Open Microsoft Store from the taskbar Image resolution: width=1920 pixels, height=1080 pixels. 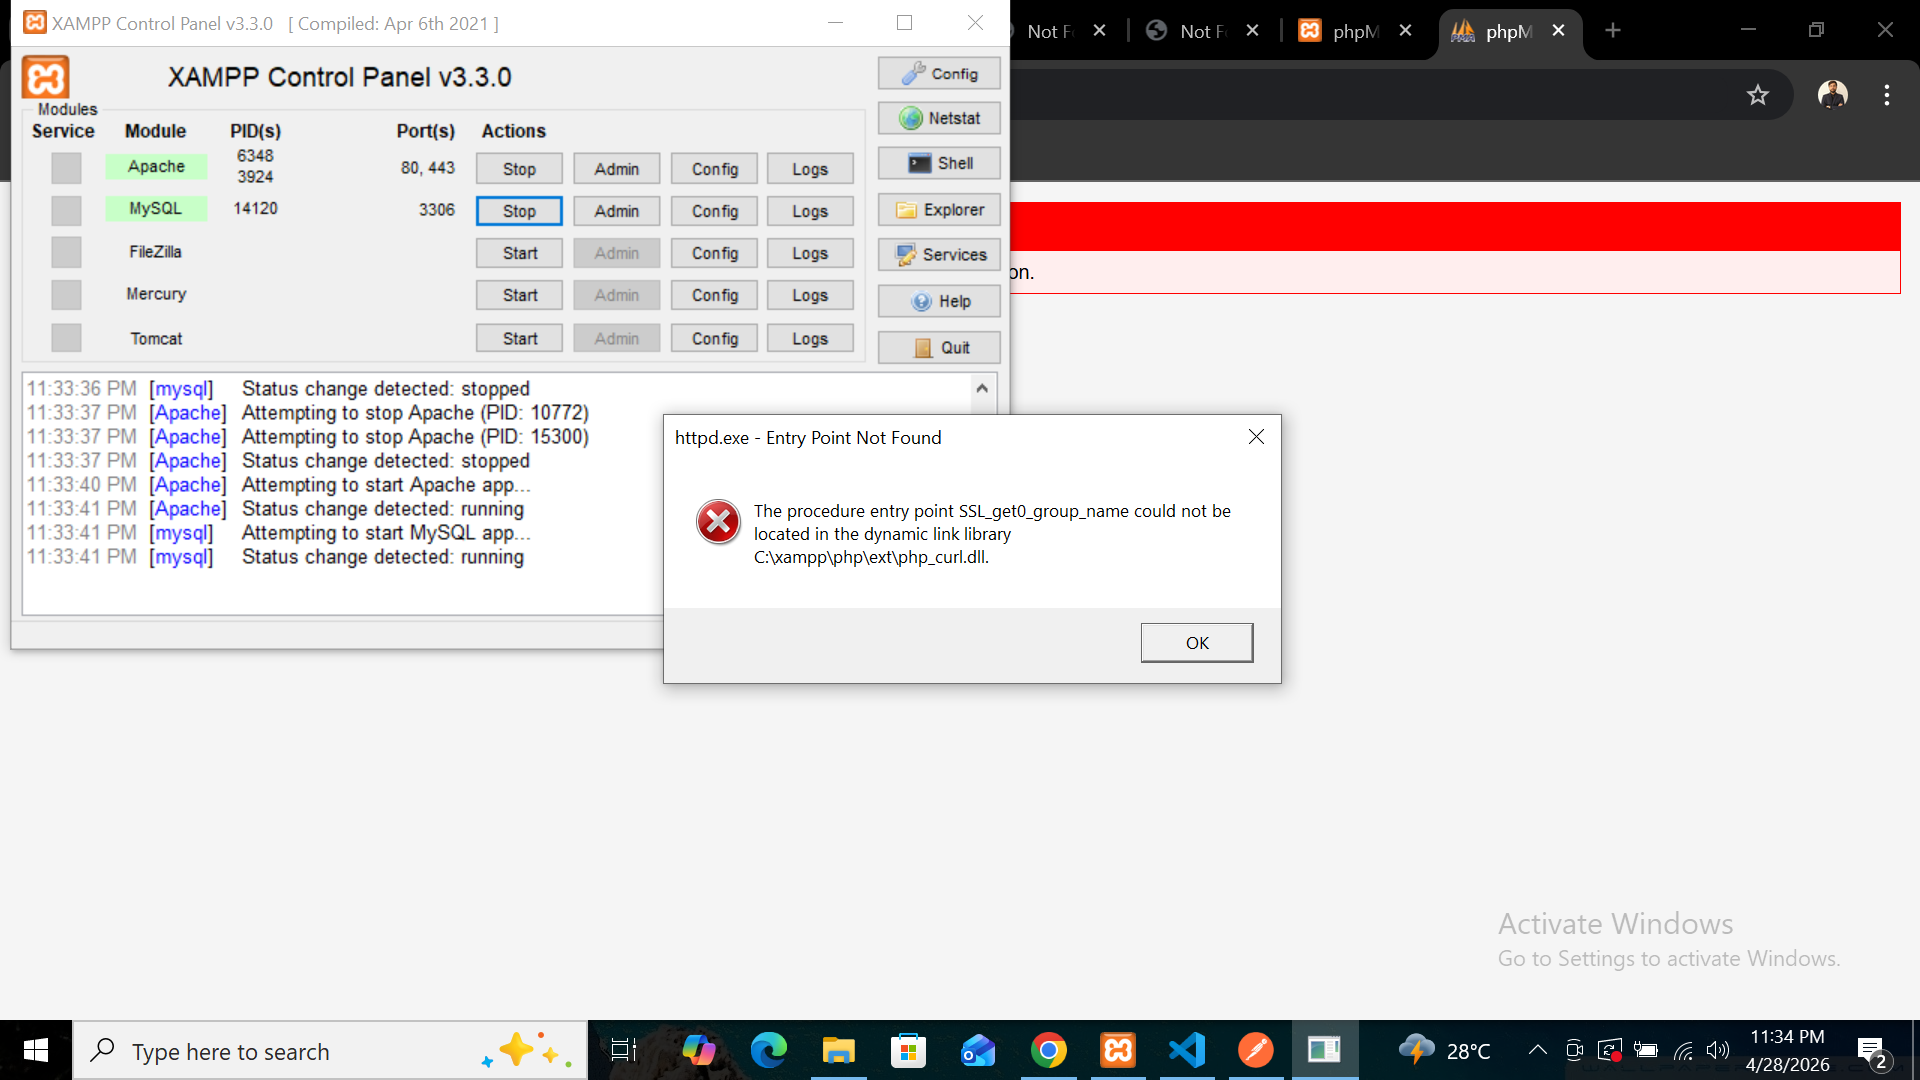click(908, 1050)
